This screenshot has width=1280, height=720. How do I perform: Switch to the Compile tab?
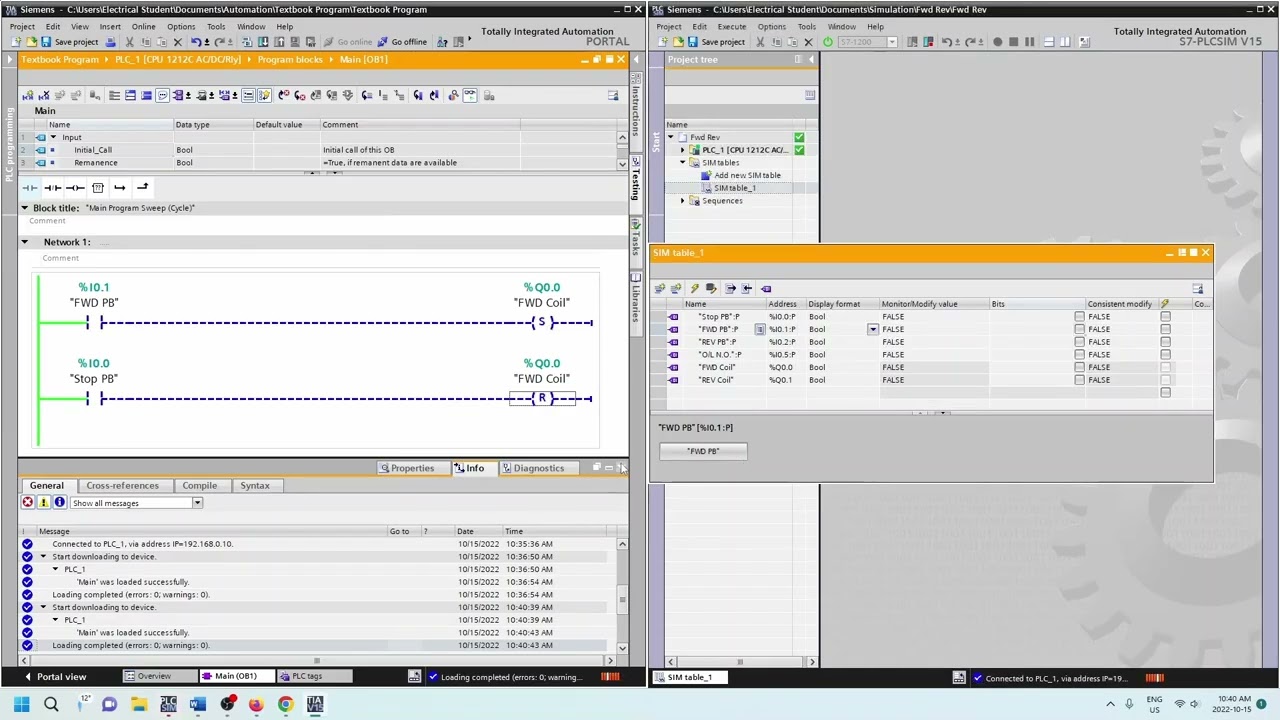(x=199, y=485)
